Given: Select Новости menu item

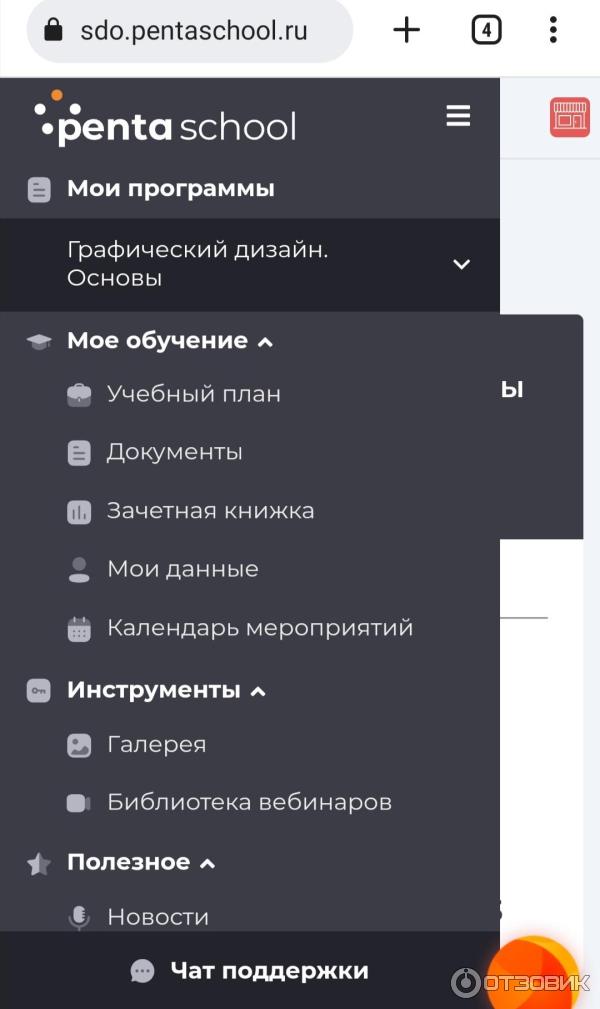Looking at the screenshot, I should (158, 917).
